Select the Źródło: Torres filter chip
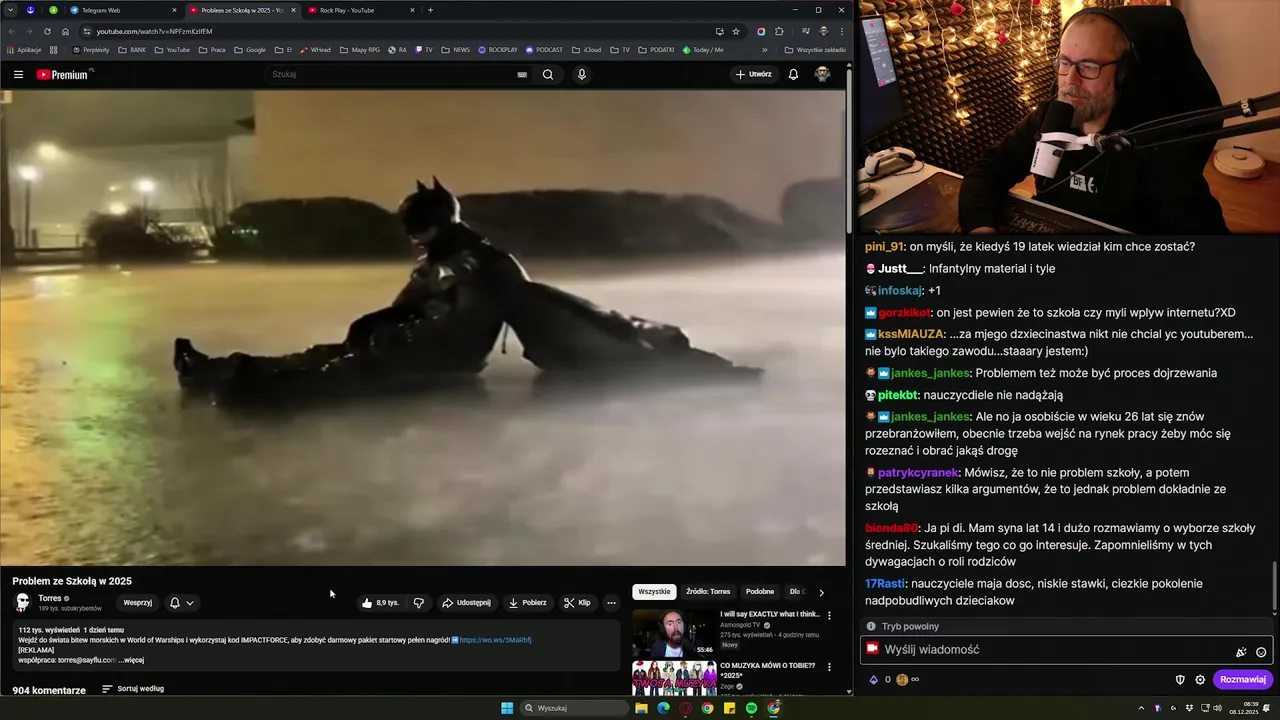 pyautogui.click(x=707, y=592)
